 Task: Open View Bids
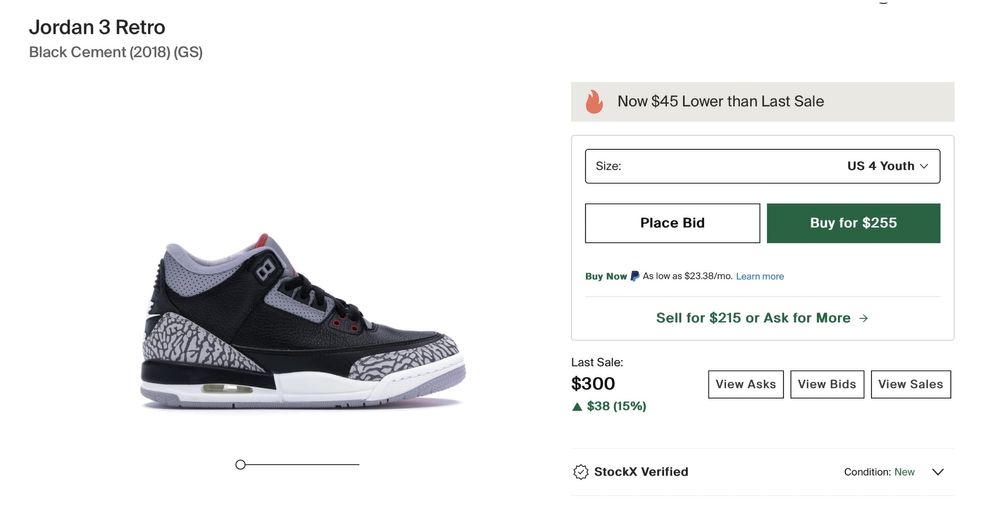coord(827,384)
